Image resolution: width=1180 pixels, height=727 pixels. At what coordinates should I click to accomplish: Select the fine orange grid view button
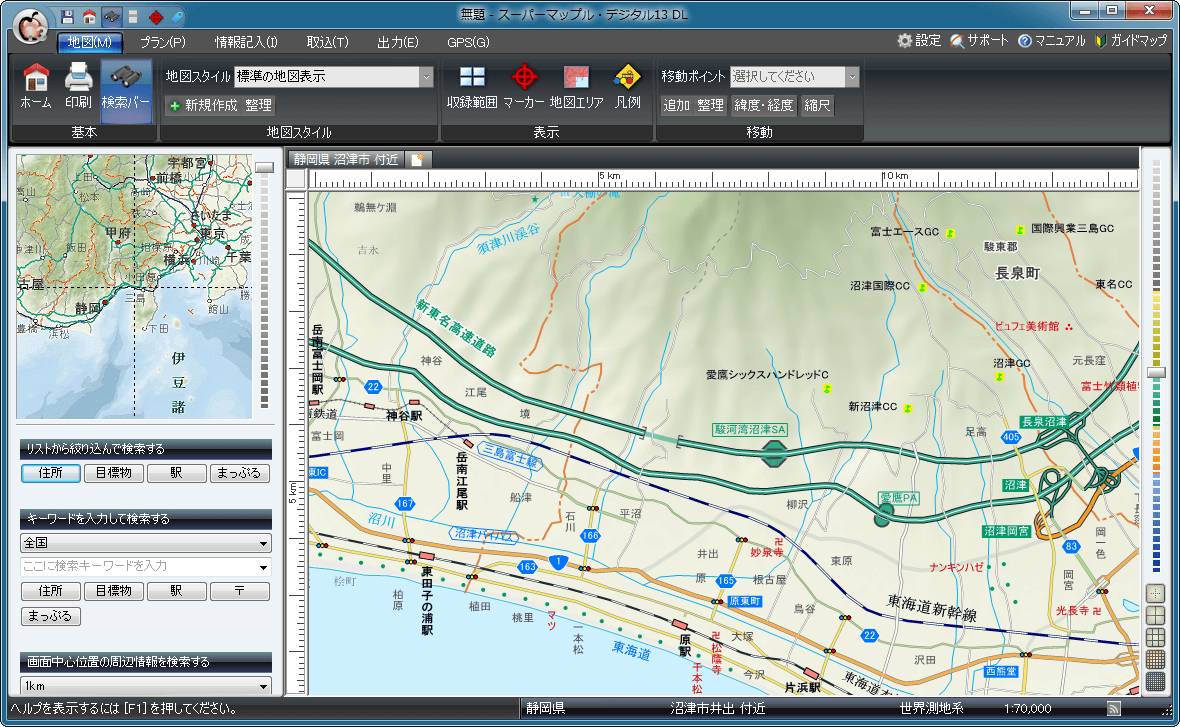[1154, 659]
